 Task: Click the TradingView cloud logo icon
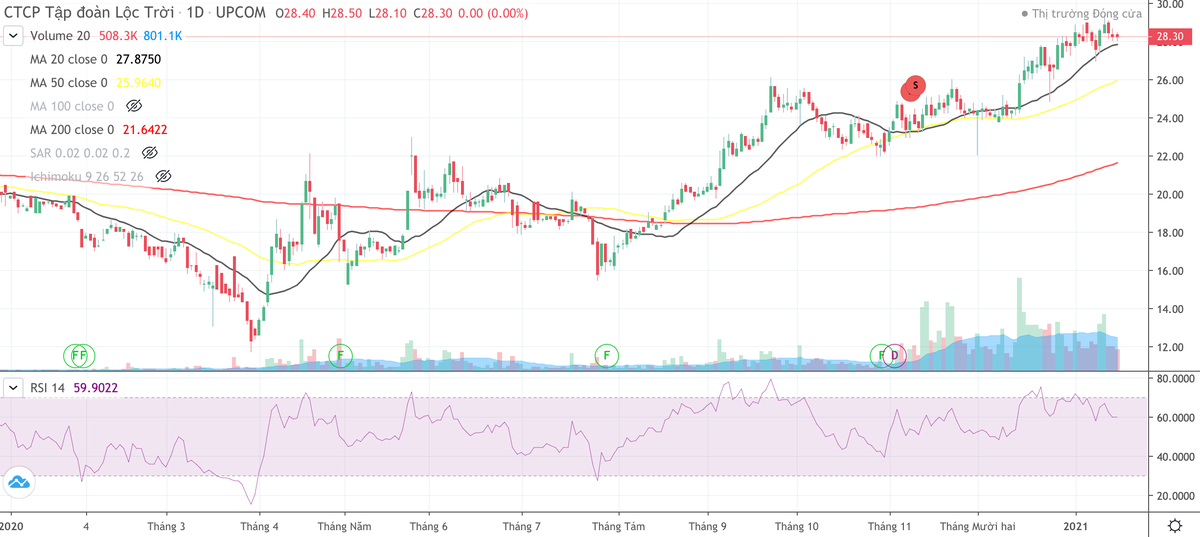20,482
